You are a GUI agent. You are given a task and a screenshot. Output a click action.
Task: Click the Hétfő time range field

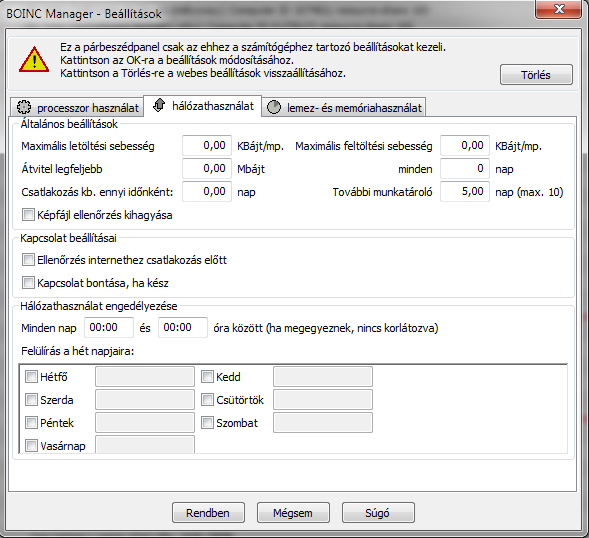coord(145,376)
